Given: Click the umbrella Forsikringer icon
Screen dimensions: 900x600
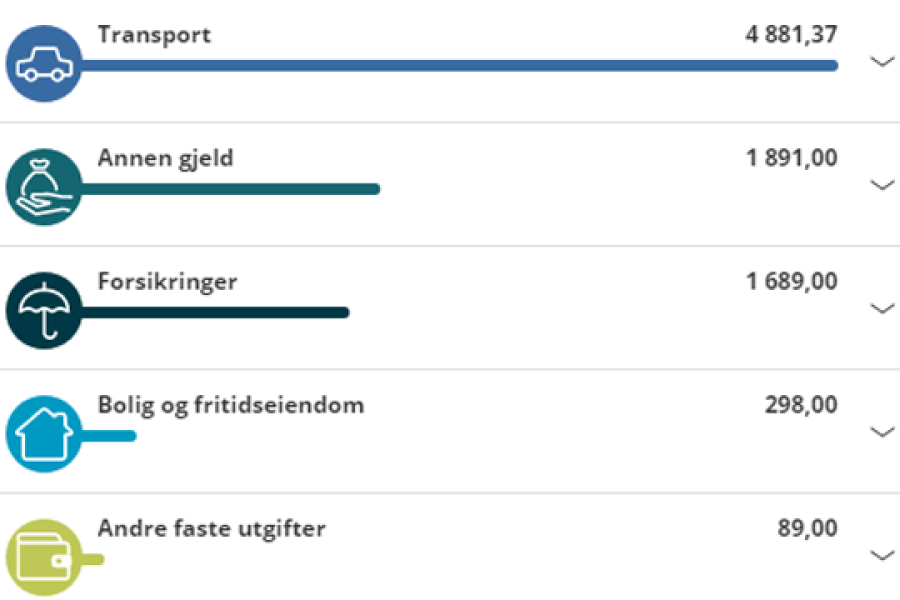Looking at the screenshot, I should (44, 311).
